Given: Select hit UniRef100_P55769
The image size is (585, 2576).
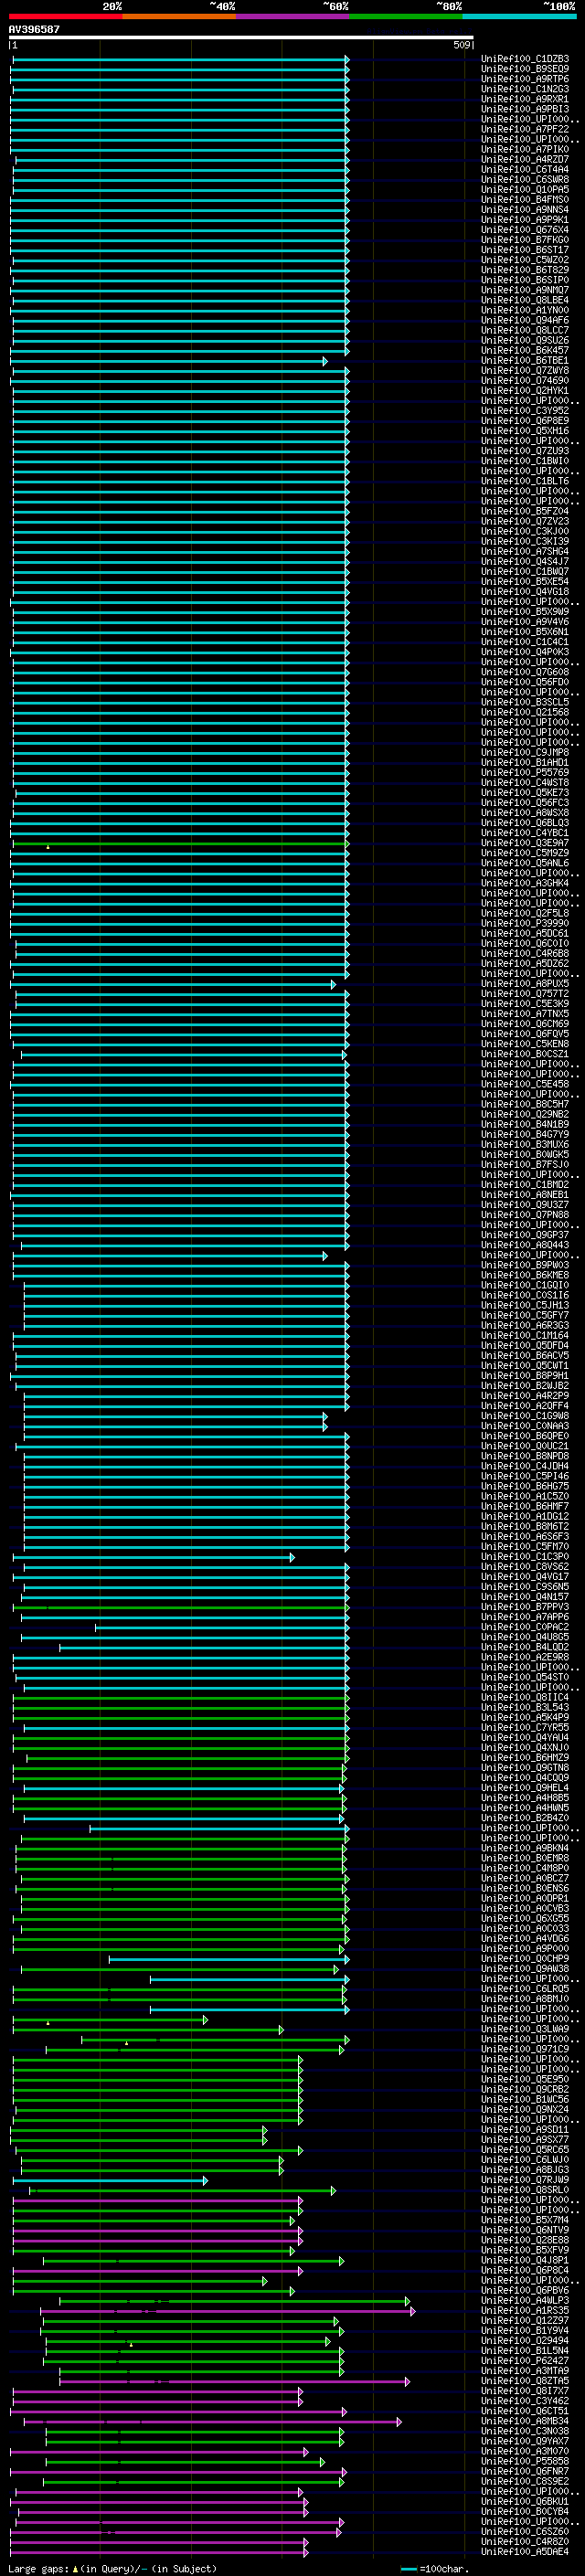Looking at the screenshot, I should [524, 773].
